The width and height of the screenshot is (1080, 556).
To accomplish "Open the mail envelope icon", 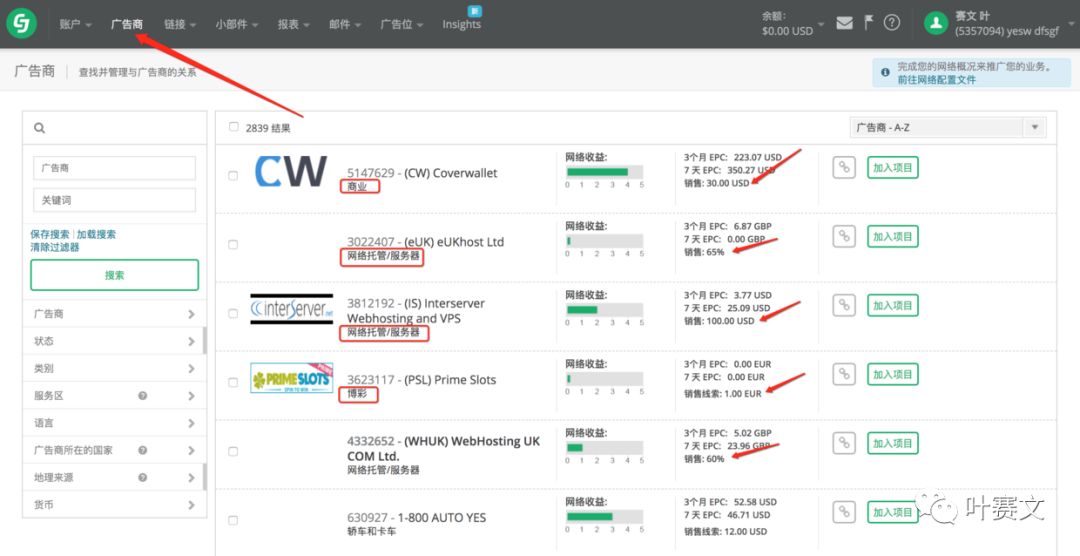I will pos(844,23).
